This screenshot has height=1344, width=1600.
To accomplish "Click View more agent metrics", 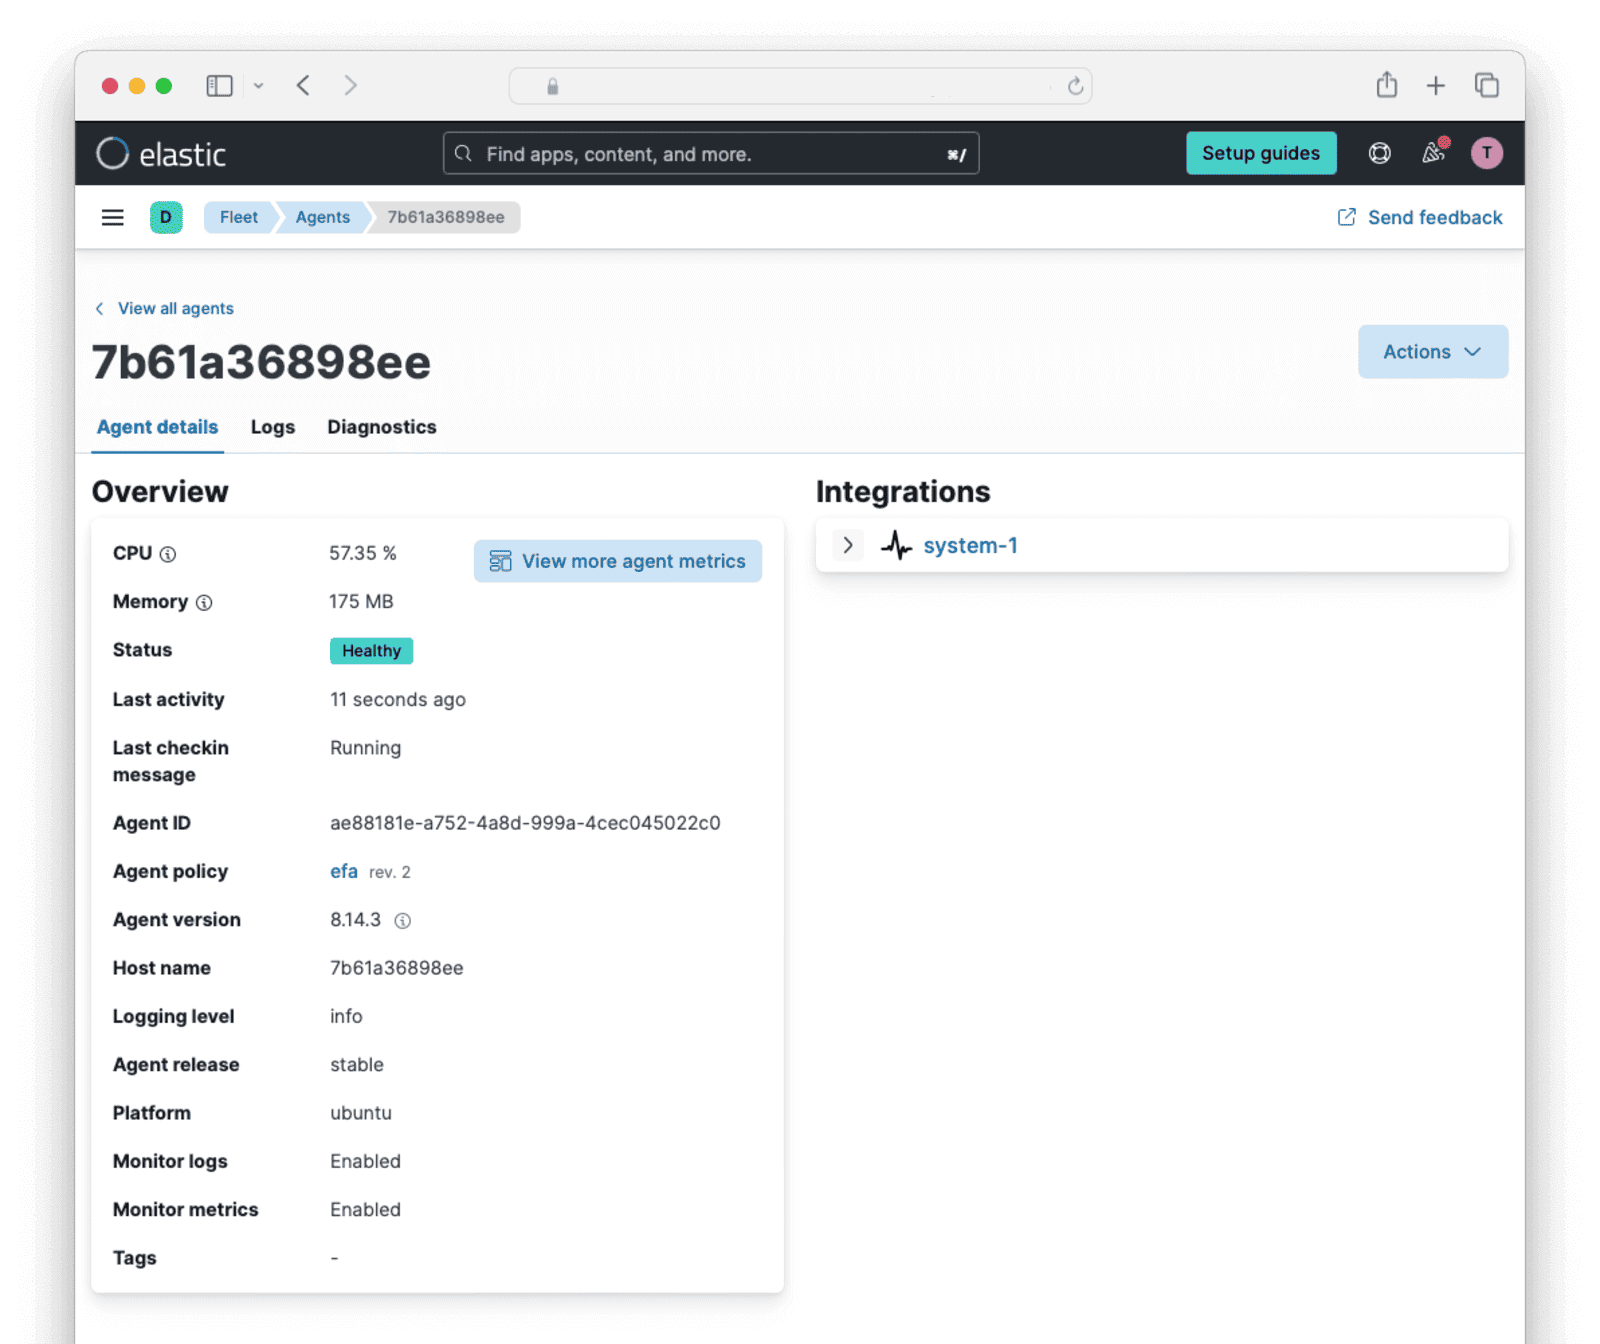I will [618, 561].
